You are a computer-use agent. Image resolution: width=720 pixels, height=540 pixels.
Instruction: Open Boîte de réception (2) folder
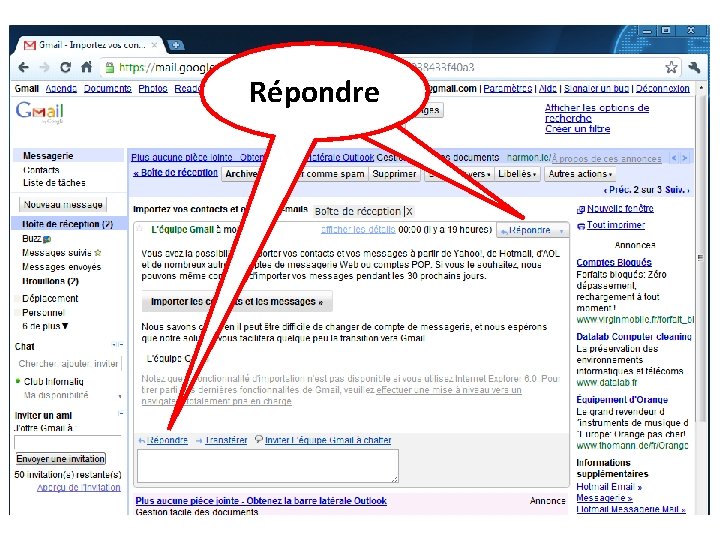pyautogui.click(x=67, y=224)
